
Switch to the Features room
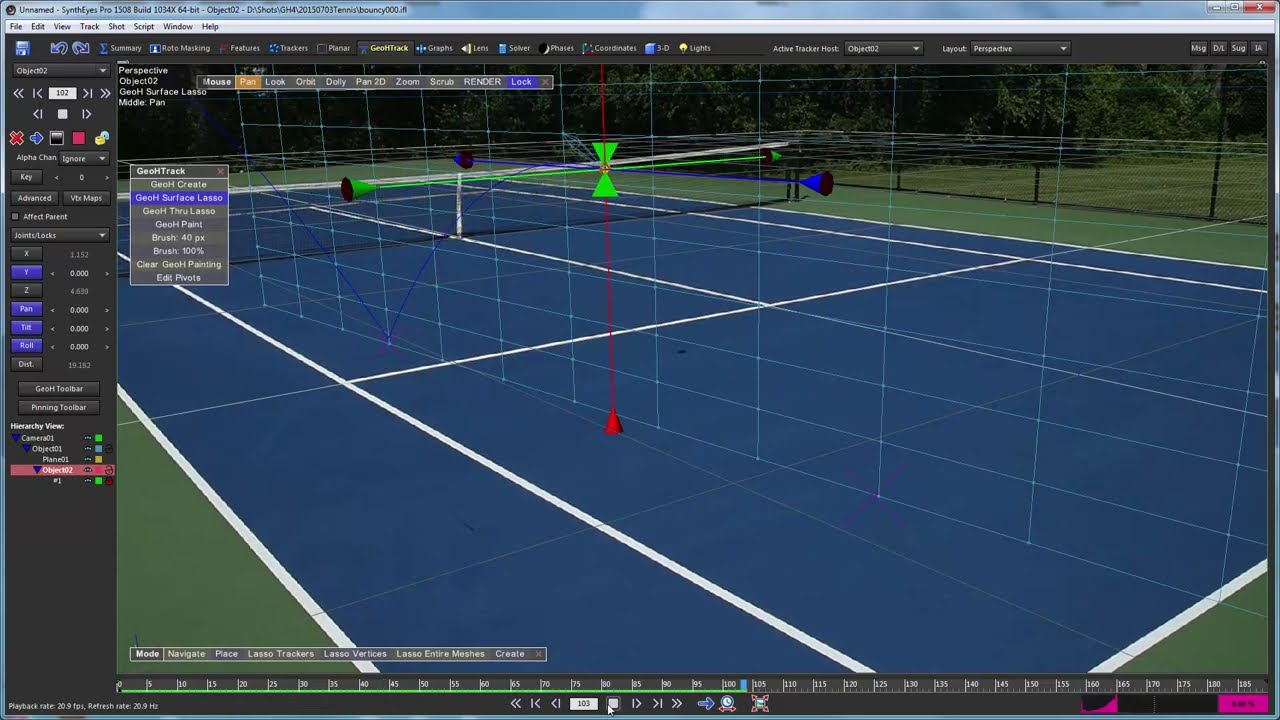[239, 48]
